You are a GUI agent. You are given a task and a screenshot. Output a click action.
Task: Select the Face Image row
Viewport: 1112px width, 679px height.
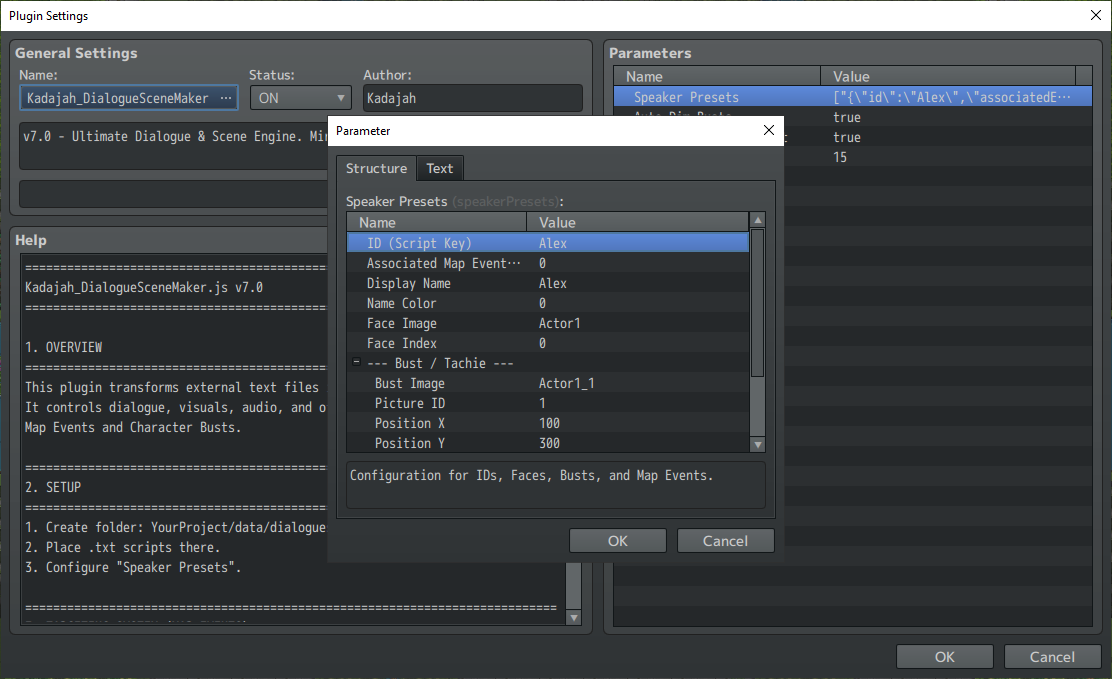547,323
